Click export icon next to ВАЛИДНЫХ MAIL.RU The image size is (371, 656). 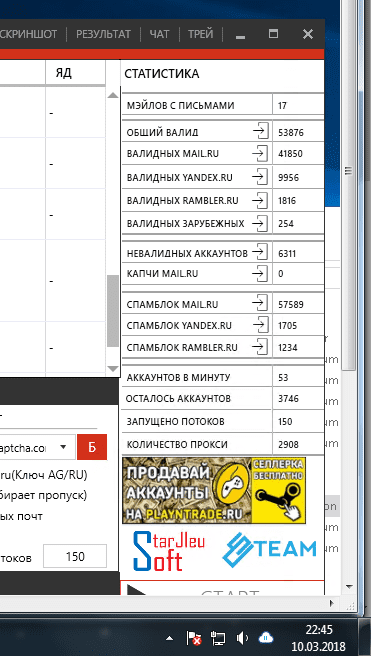(x=260, y=153)
